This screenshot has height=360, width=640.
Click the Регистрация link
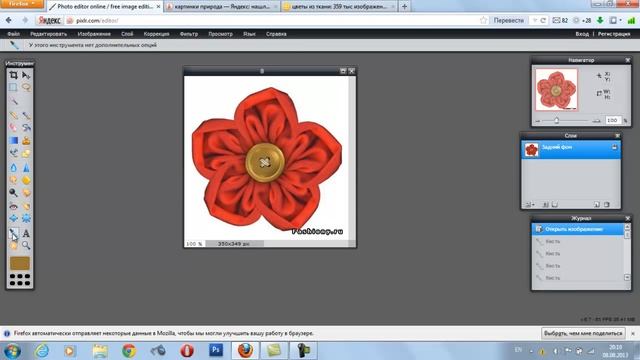614,34
